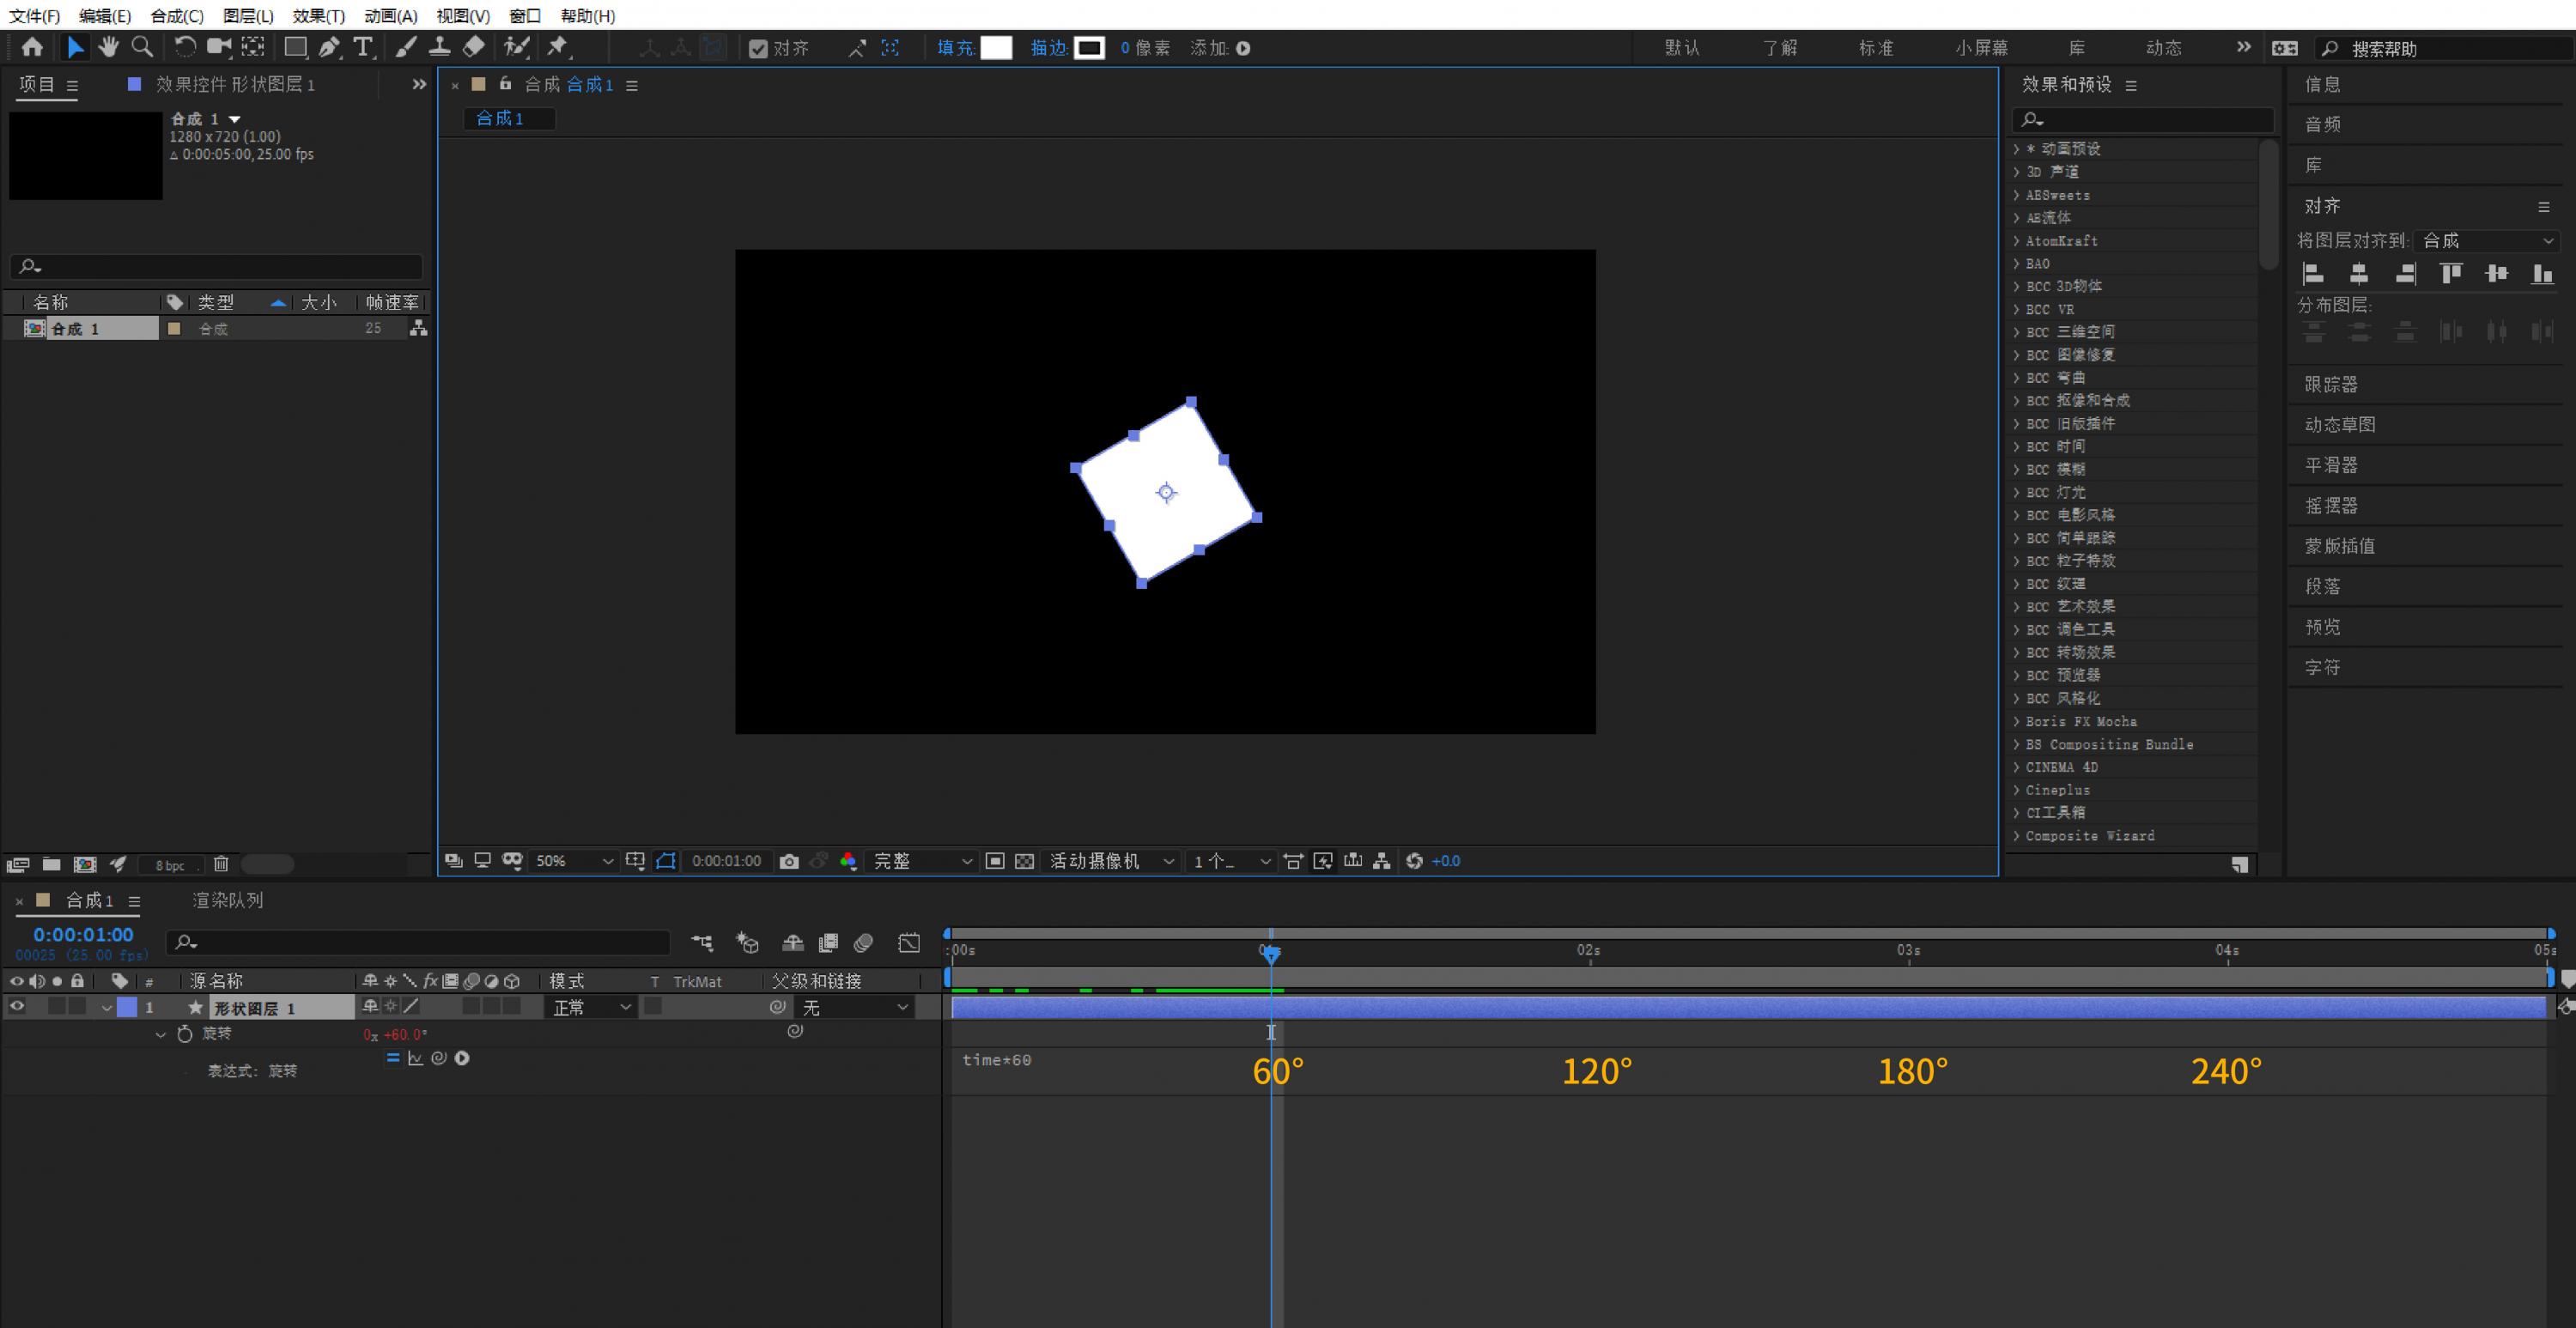Choose the Zoom magnifier tool
The width and height of the screenshot is (2576, 1328).
[x=143, y=47]
